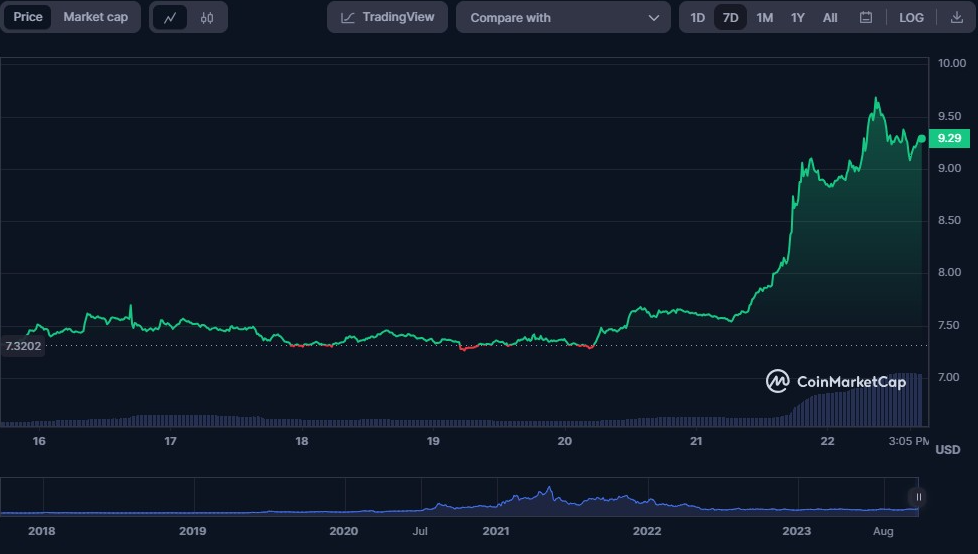Grab the range navigator handle

click(917, 497)
